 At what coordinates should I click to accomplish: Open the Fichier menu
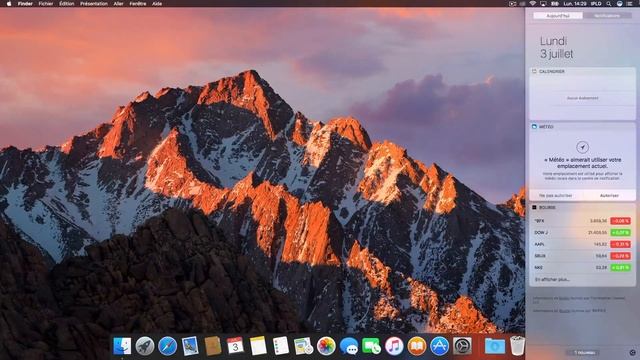pyautogui.click(x=46, y=4)
